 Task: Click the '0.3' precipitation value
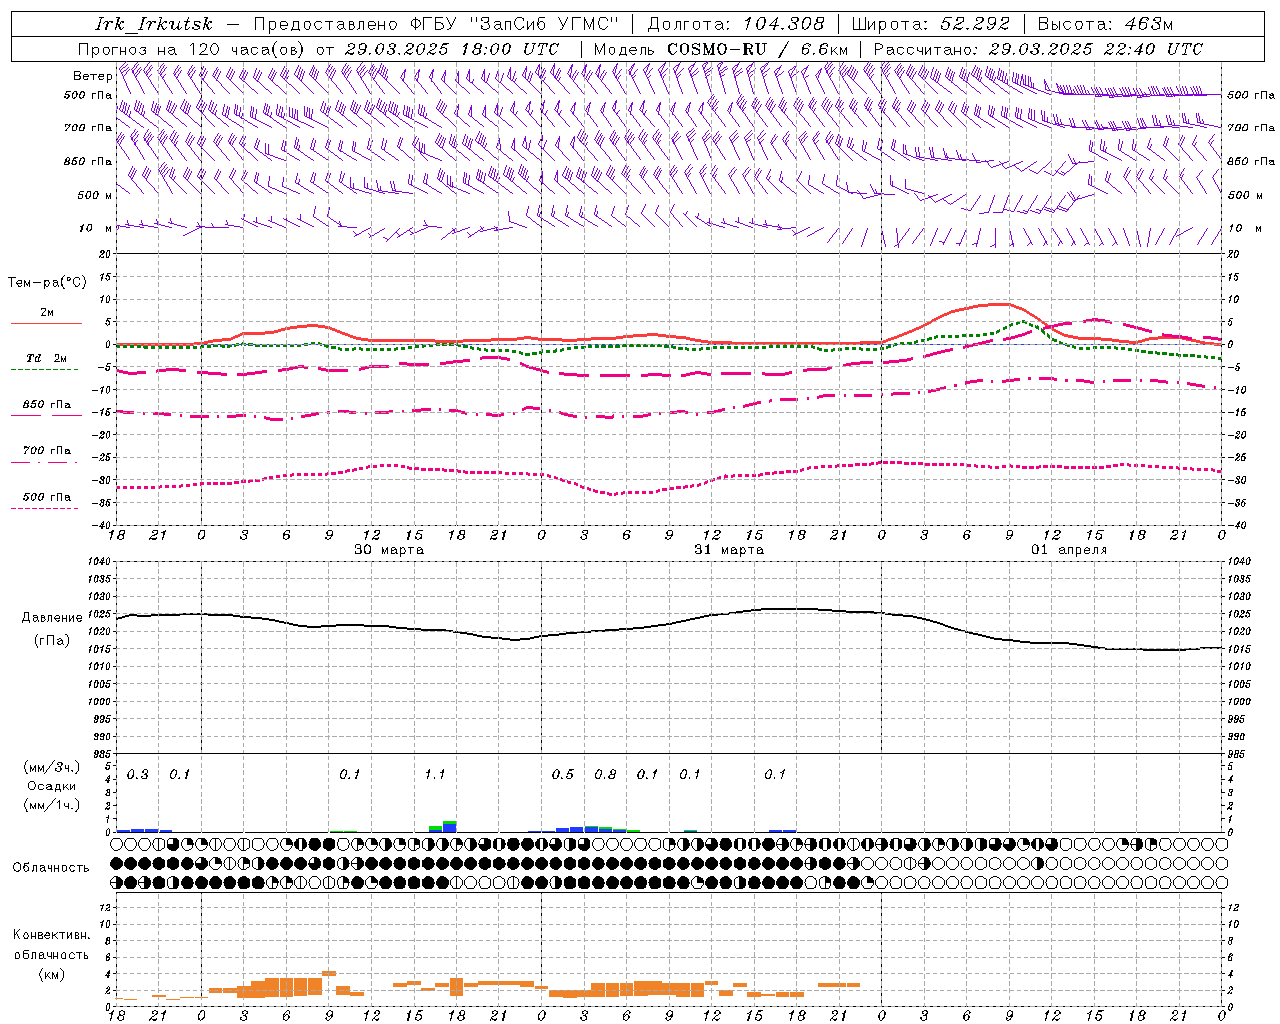[x=138, y=774]
